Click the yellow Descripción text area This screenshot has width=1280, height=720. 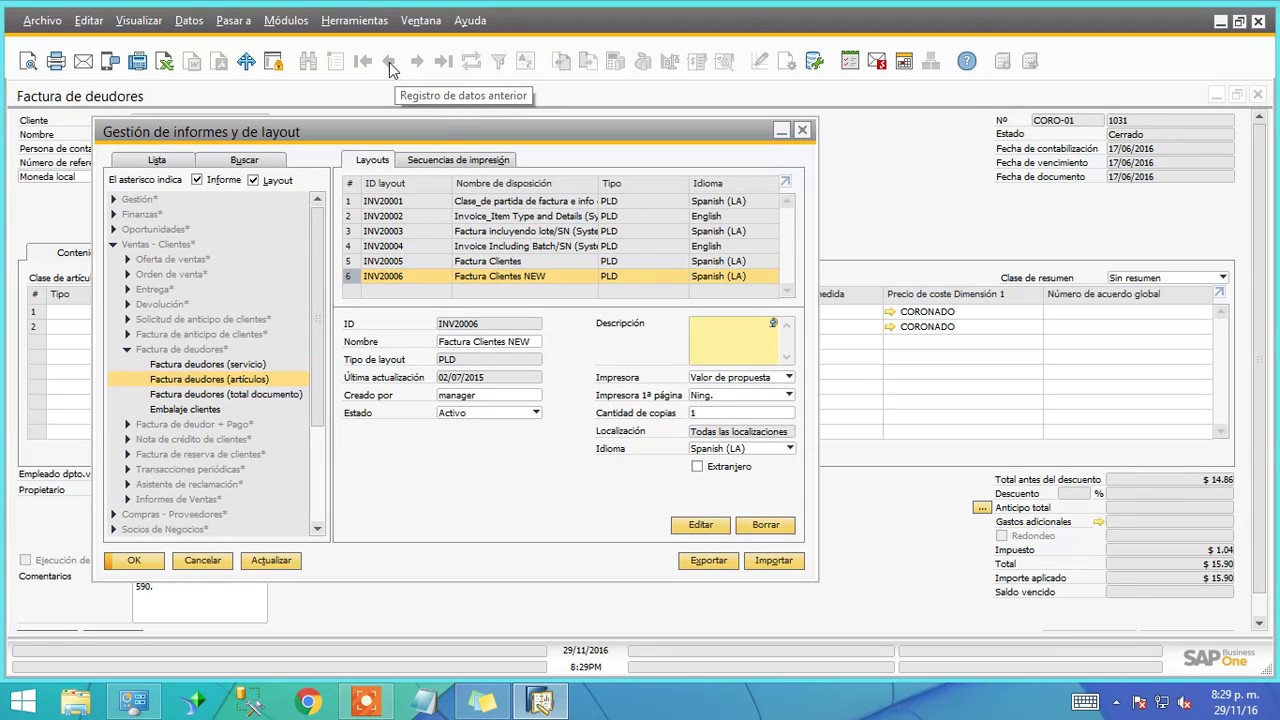click(734, 340)
